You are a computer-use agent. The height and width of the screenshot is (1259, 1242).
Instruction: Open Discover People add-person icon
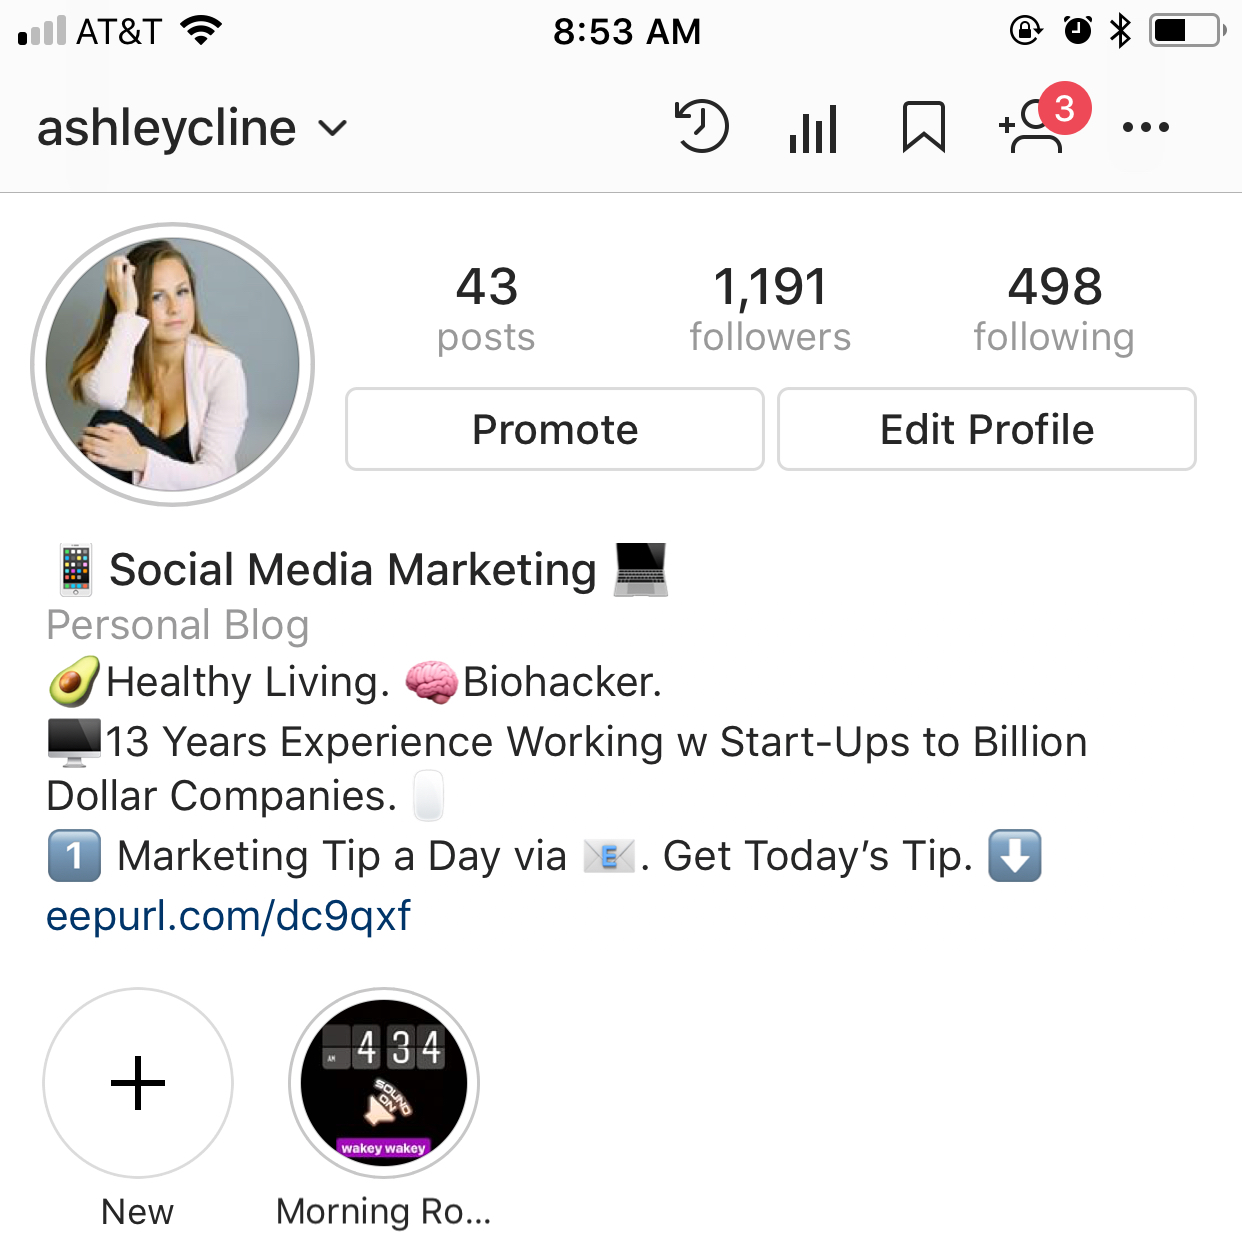pos(1031,128)
